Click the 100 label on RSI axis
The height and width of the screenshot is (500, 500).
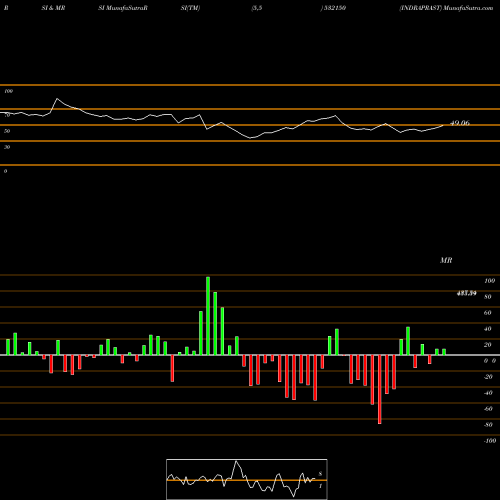click(x=8, y=91)
